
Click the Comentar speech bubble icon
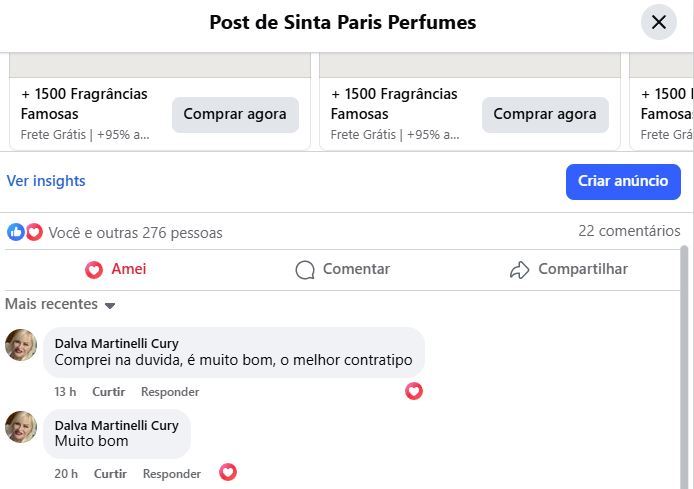[x=305, y=270]
